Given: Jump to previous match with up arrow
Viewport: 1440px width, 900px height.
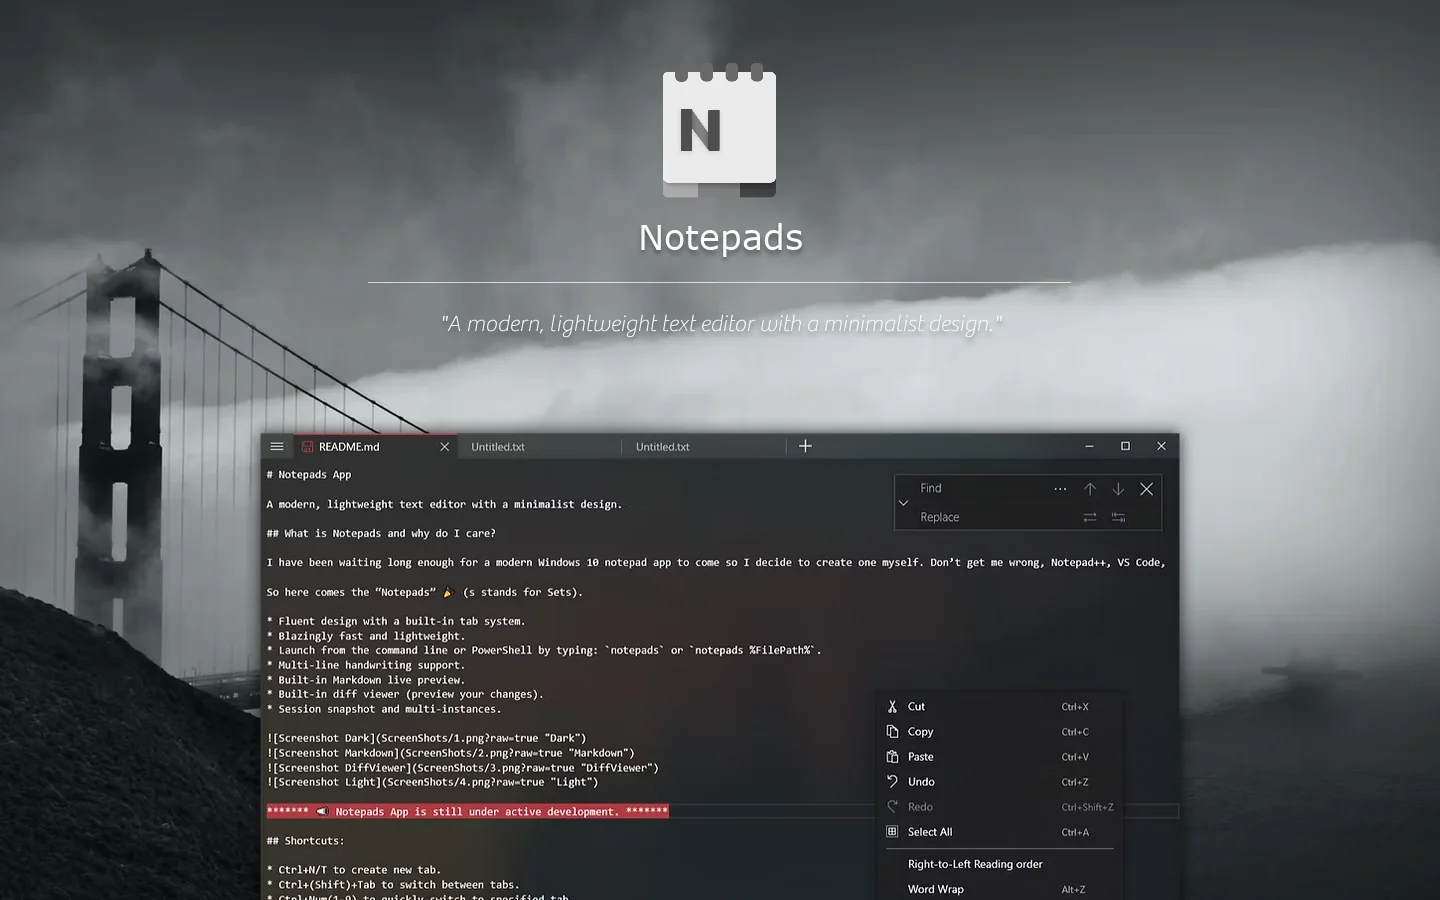Looking at the screenshot, I should (x=1090, y=489).
